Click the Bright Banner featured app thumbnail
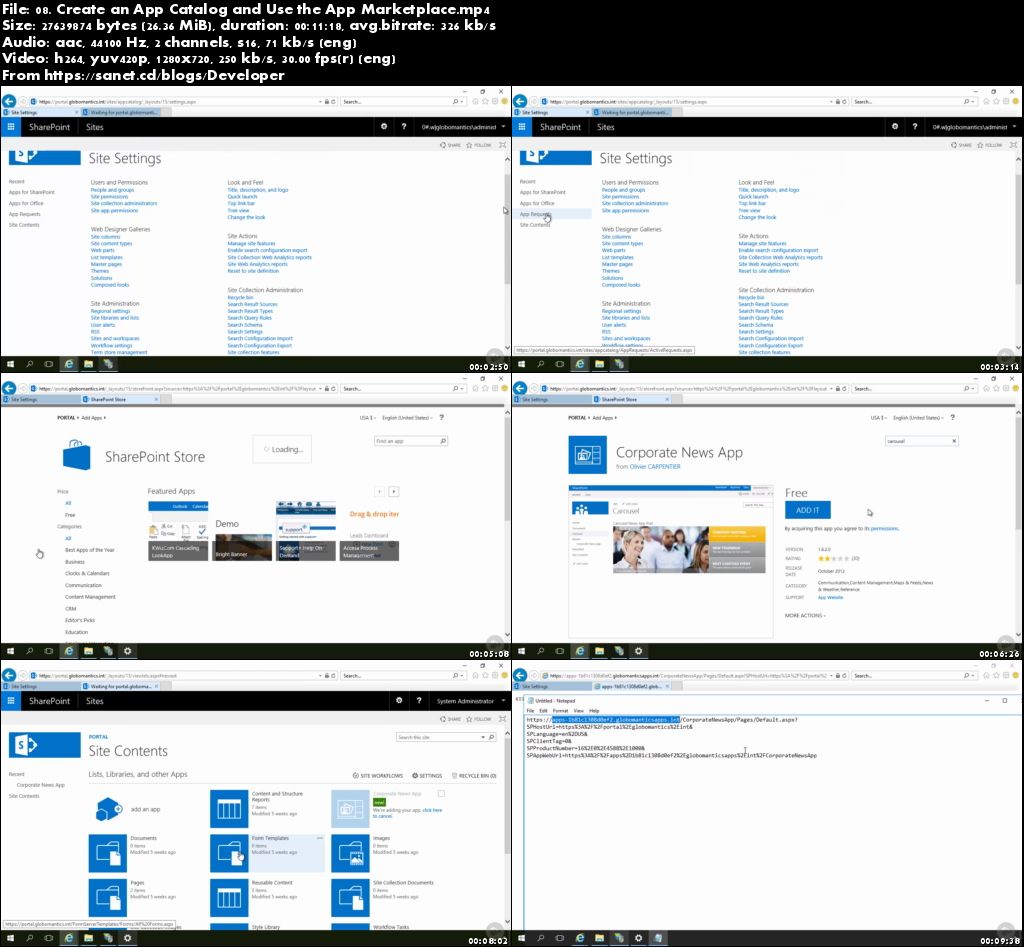The width and height of the screenshot is (1024, 947). tap(242, 547)
